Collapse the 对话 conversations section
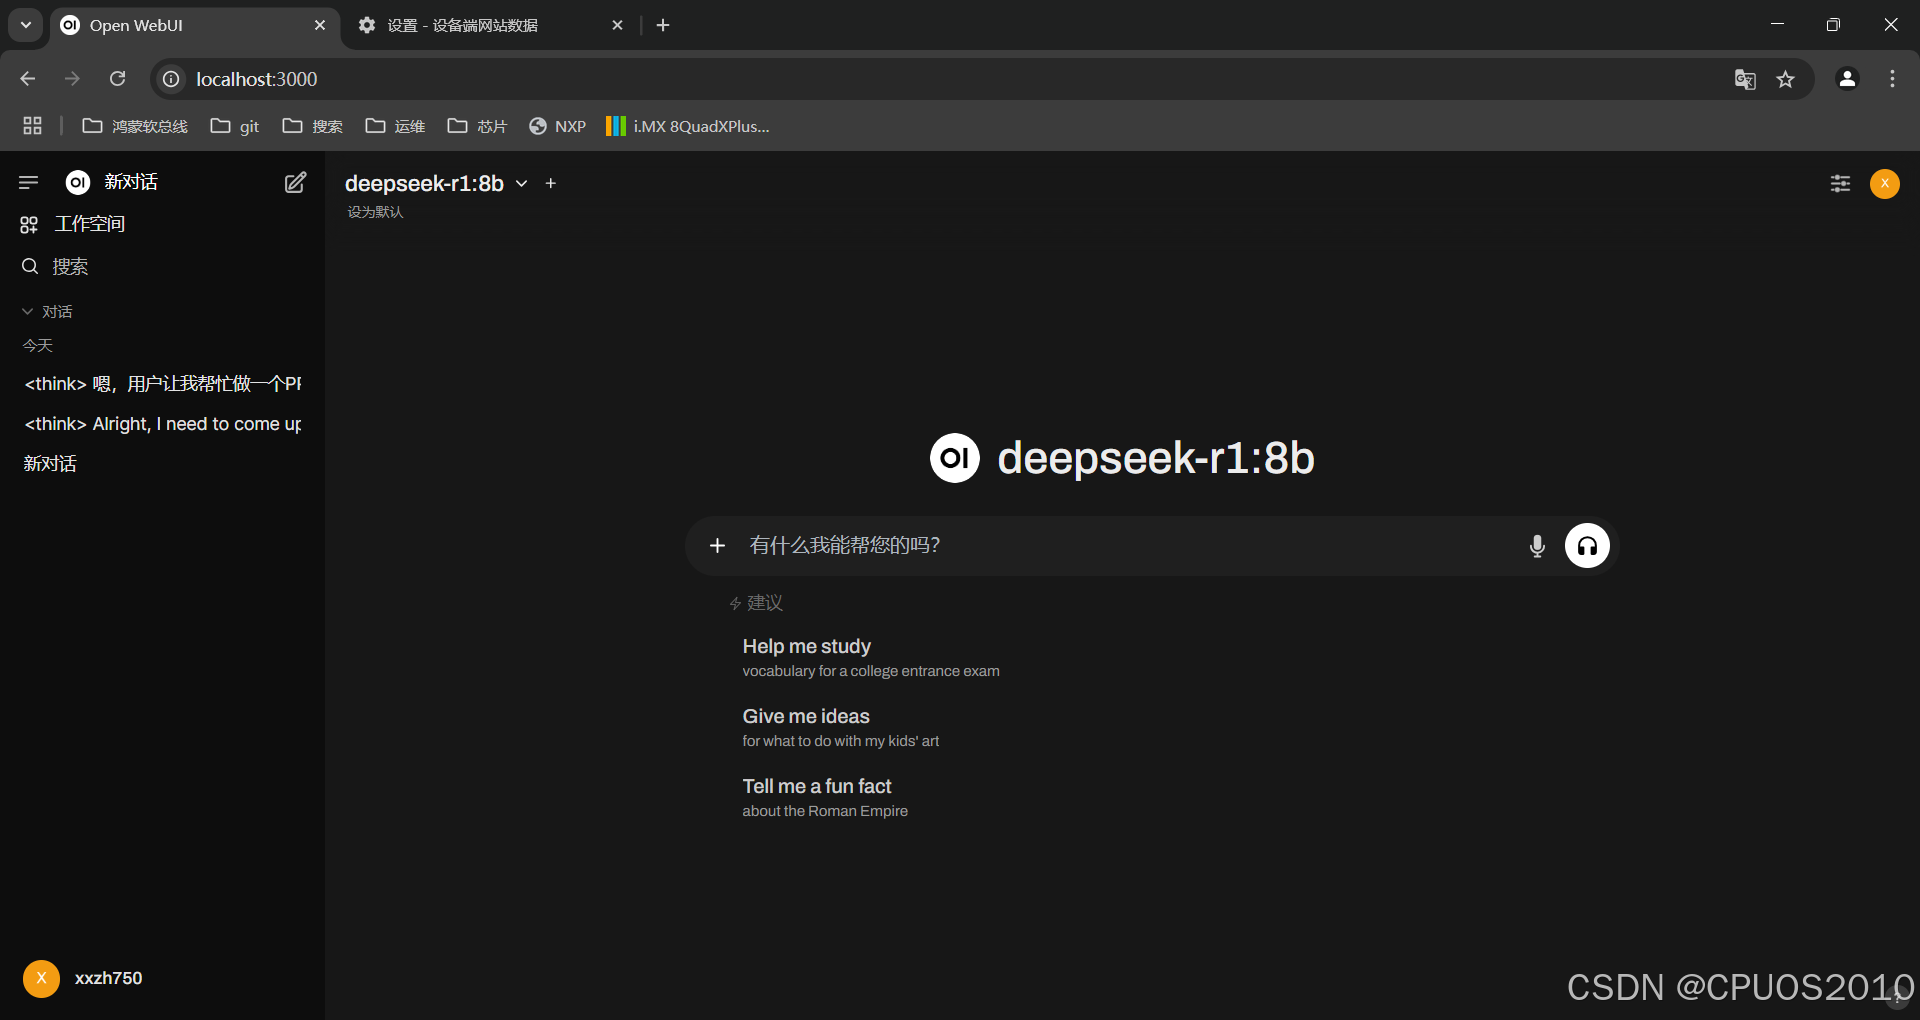The image size is (1920, 1020). (47, 311)
